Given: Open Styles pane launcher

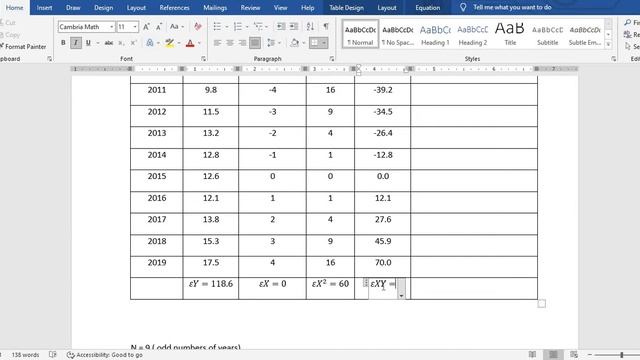Looking at the screenshot, I should pyautogui.click(x=613, y=59).
